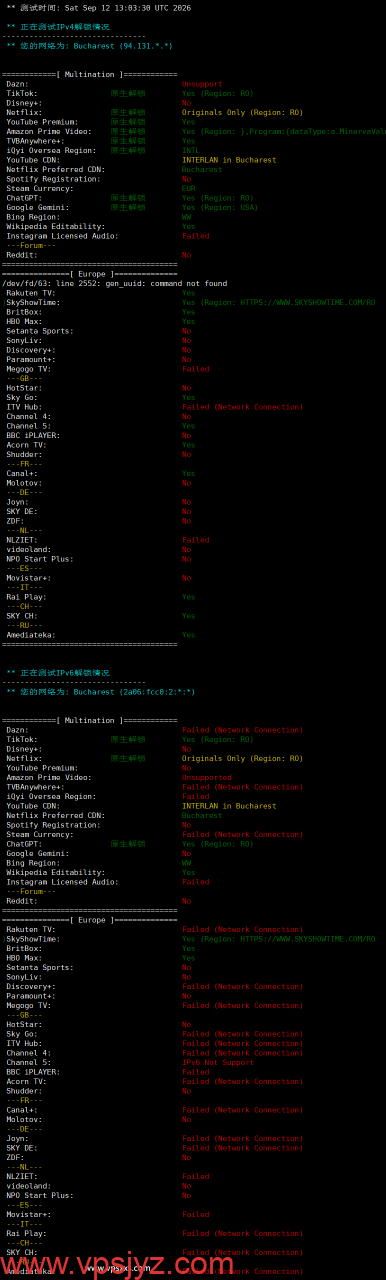Viewport: 386px width, 1280px height.
Task: Click the IPv4 ITV Hub "Failed (Network Connection)" result
Action: [242, 407]
